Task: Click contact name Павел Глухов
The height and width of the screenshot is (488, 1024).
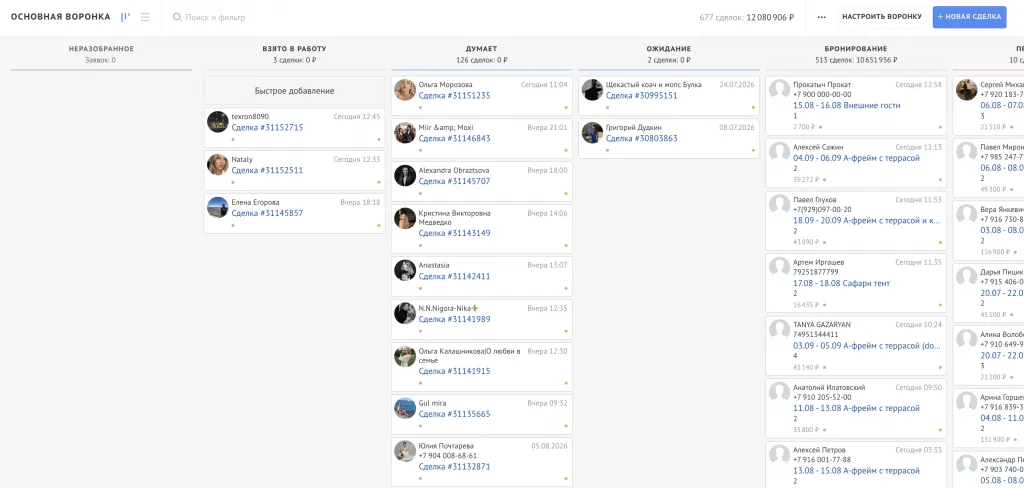Action: [815, 199]
